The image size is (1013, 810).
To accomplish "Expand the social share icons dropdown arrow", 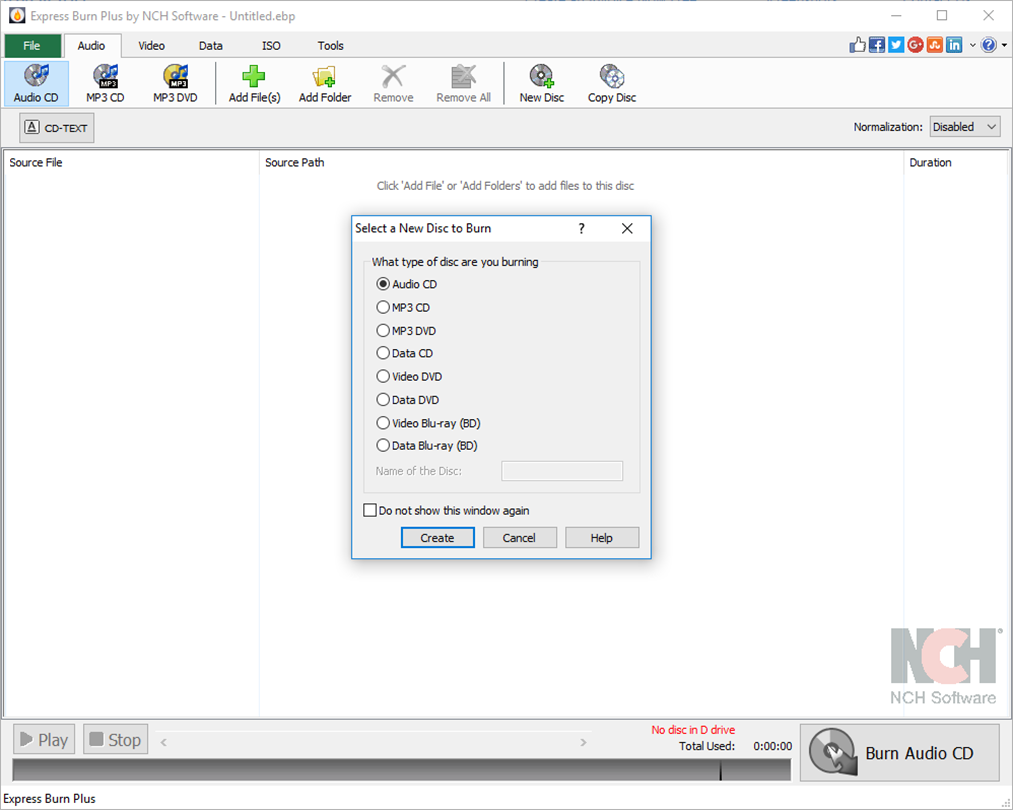I will pyautogui.click(x=972, y=45).
